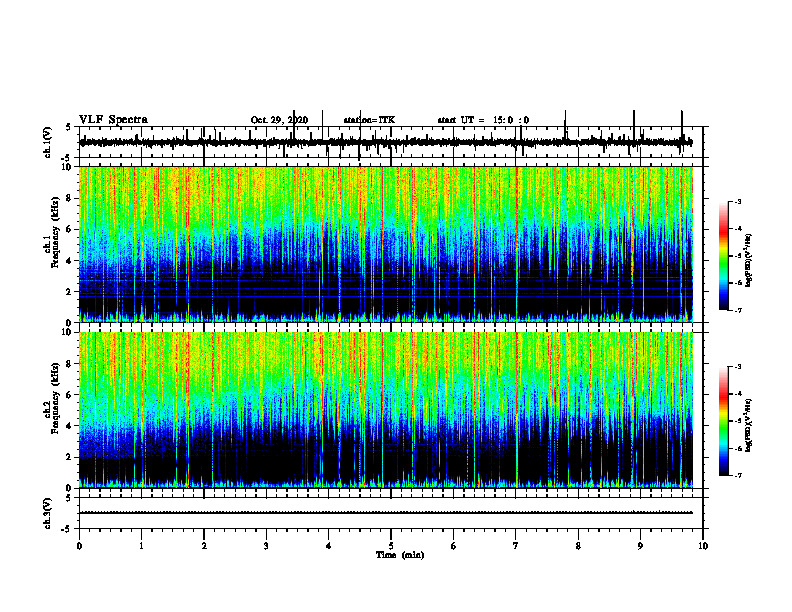Click the "-7" label on ch.1 colorbar
Viewport: 792px width, 612px height.
tap(737, 310)
